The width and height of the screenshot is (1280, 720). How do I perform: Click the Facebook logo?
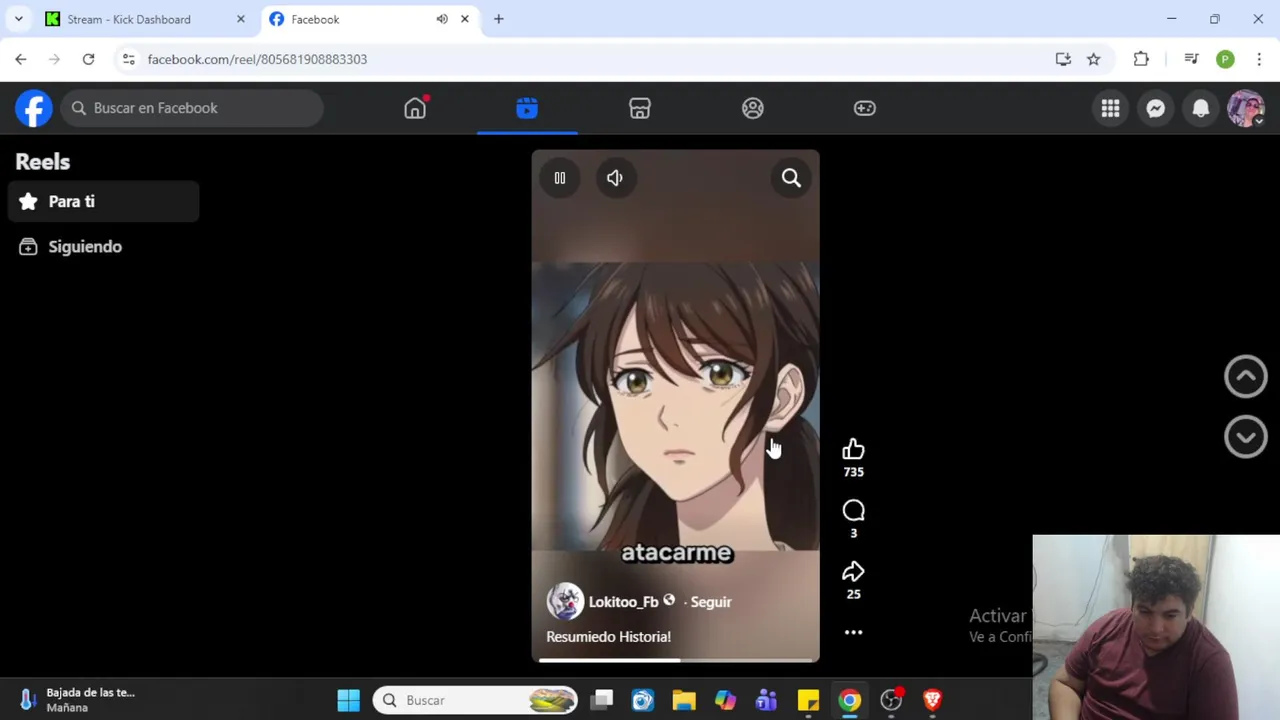click(34, 108)
